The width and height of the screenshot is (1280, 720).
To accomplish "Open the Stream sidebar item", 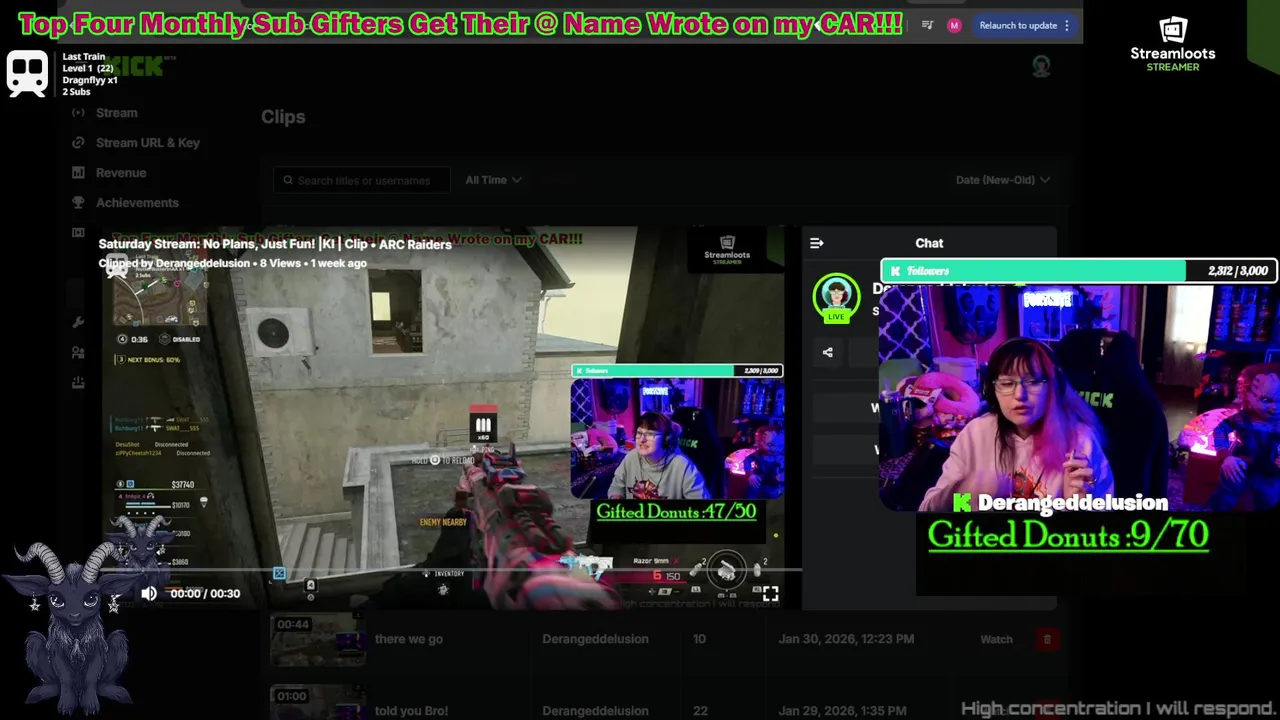I will 116,113.
